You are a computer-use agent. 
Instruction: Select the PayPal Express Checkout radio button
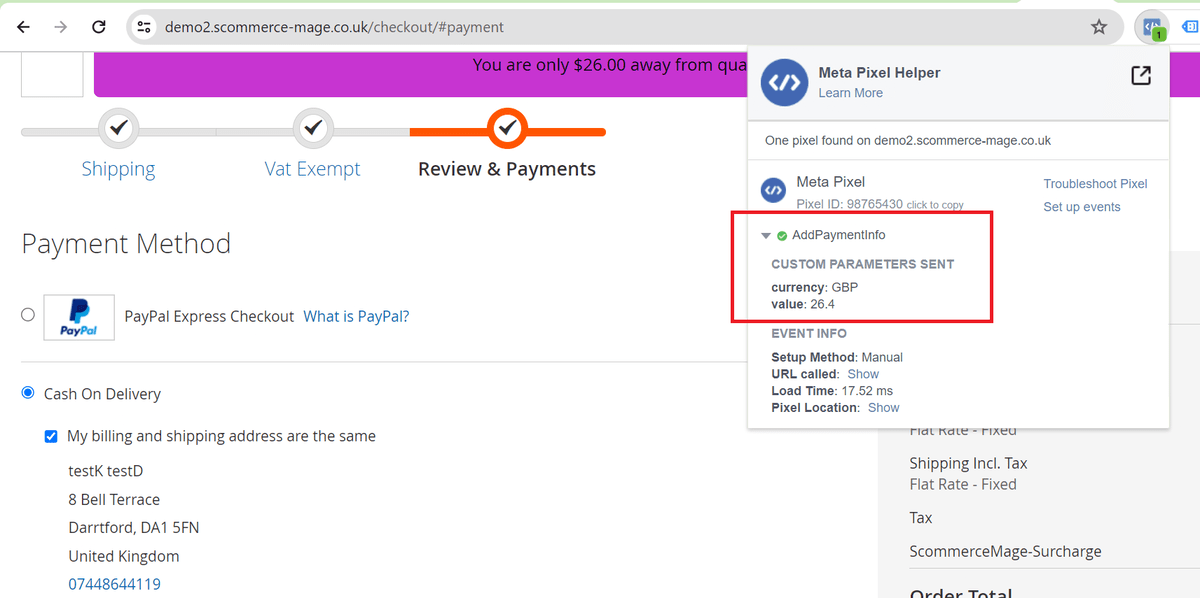[28, 315]
